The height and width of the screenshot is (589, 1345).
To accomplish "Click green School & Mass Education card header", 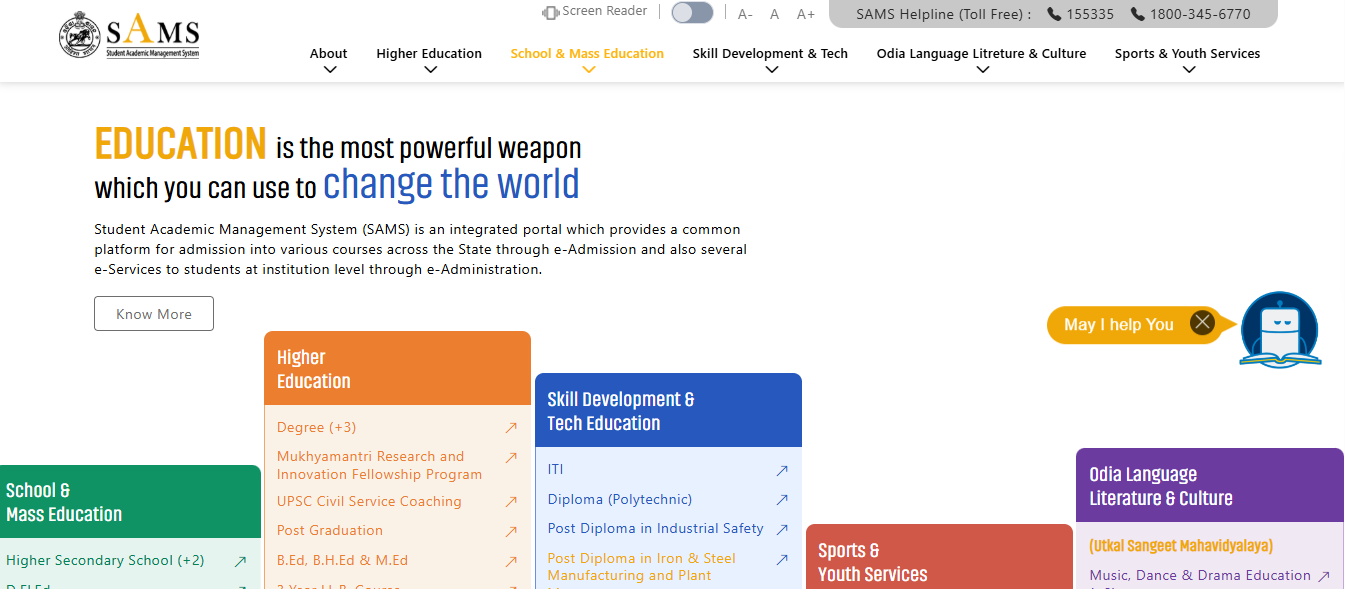I will (130, 502).
